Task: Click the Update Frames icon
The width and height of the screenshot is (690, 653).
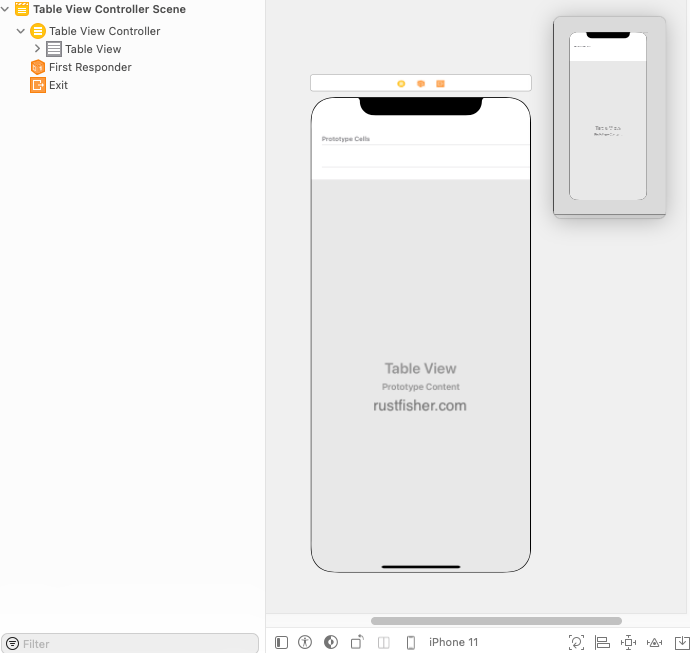Action: point(577,642)
